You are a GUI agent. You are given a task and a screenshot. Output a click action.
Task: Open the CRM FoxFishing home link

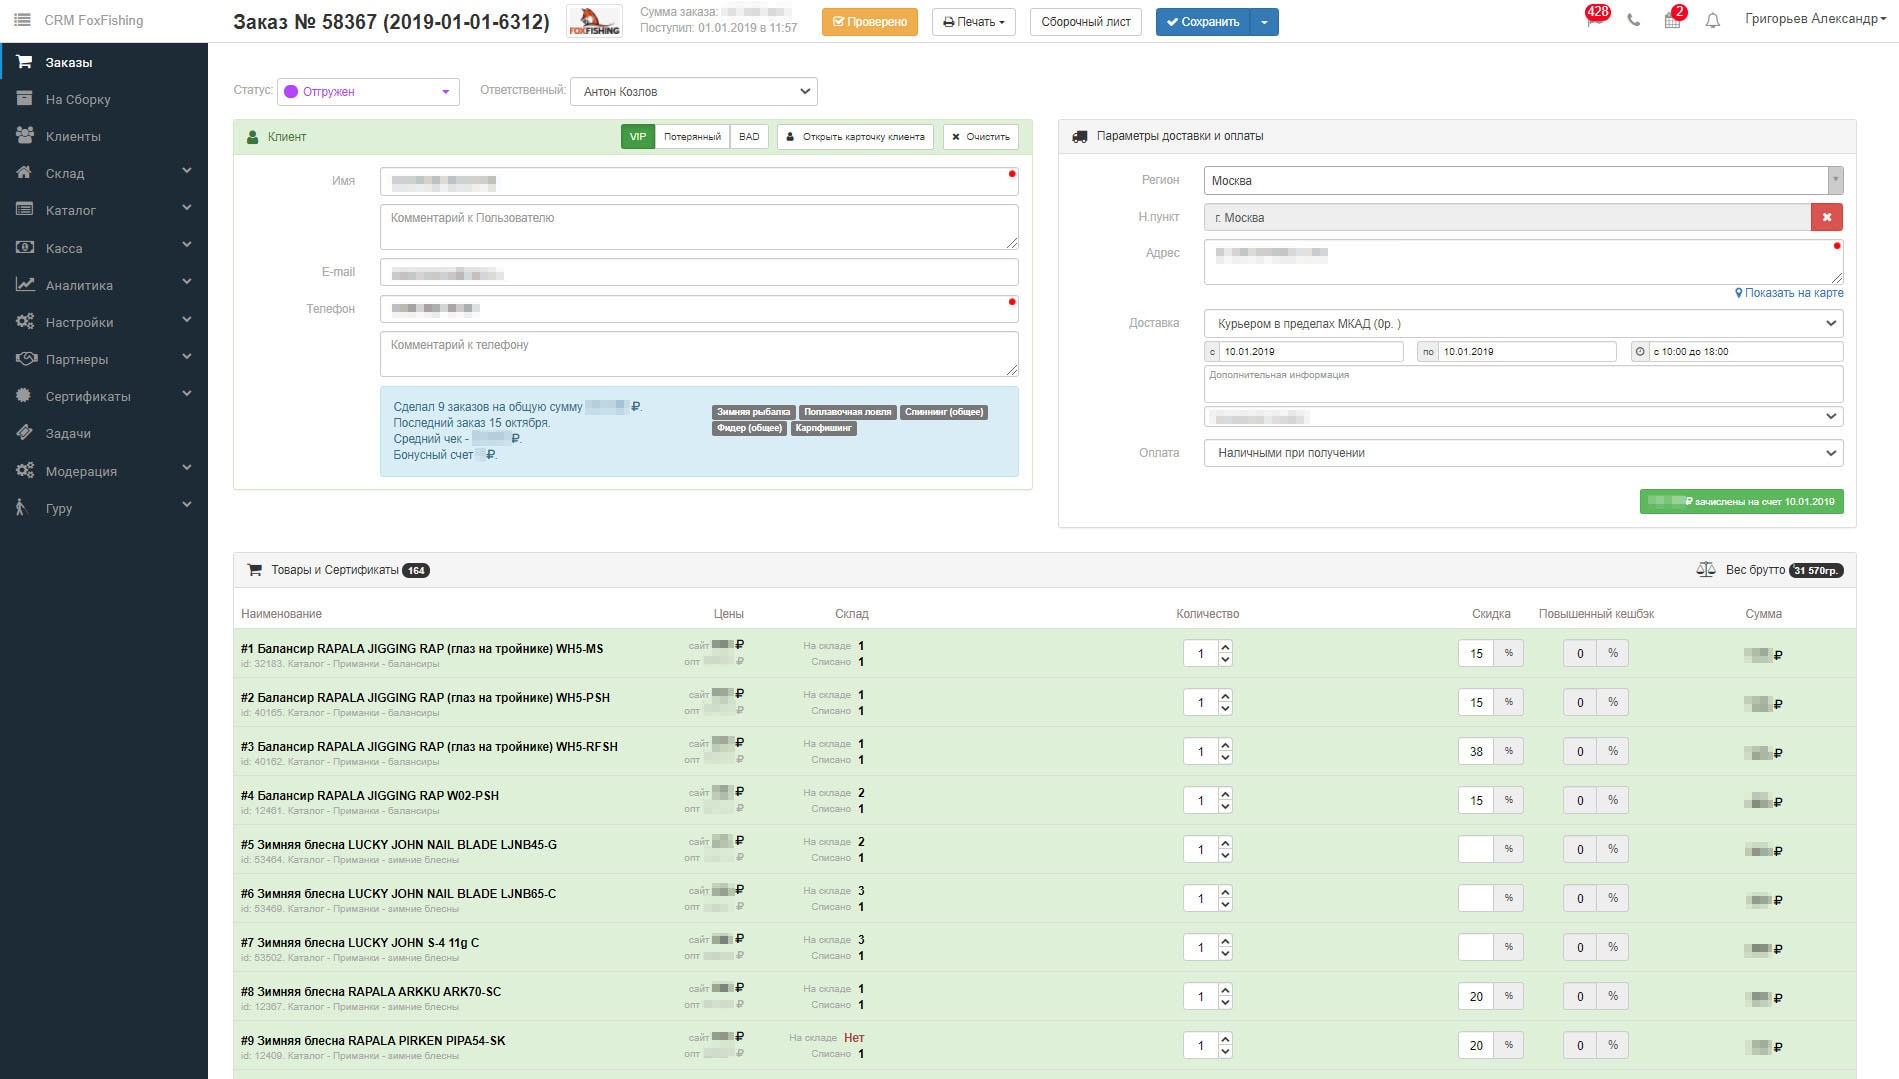(x=94, y=20)
